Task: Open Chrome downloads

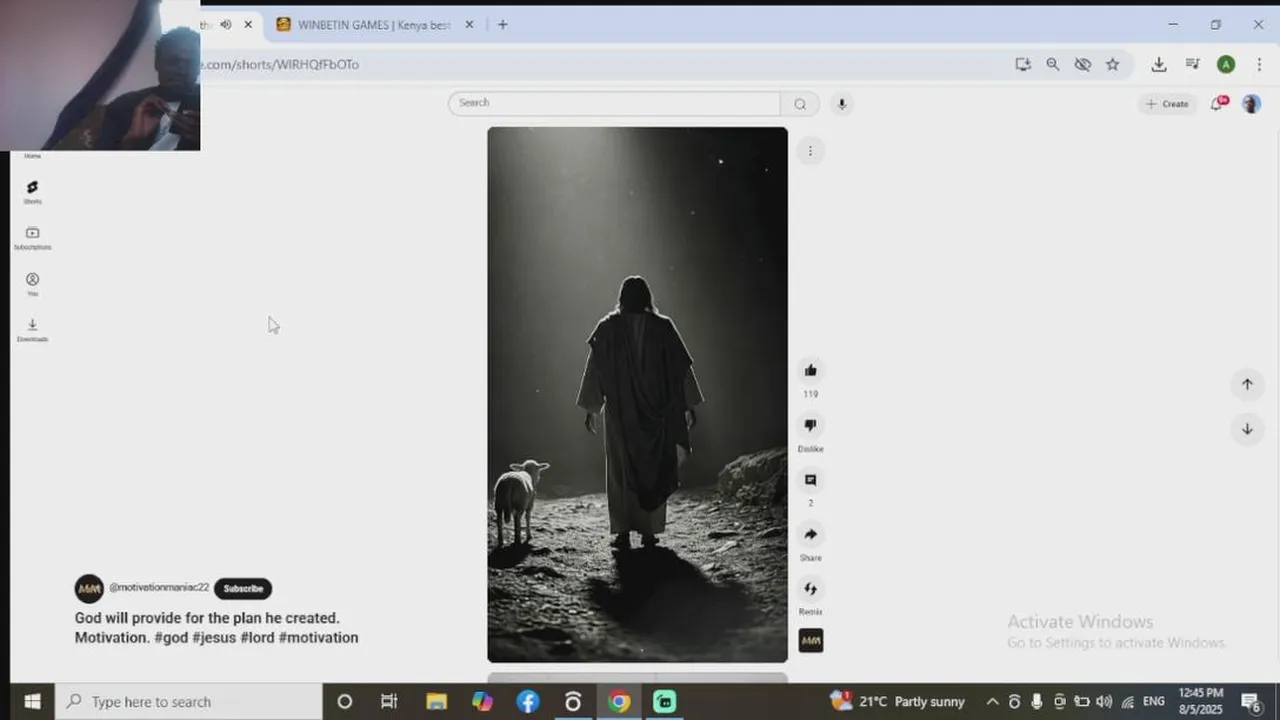Action: [x=1159, y=64]
